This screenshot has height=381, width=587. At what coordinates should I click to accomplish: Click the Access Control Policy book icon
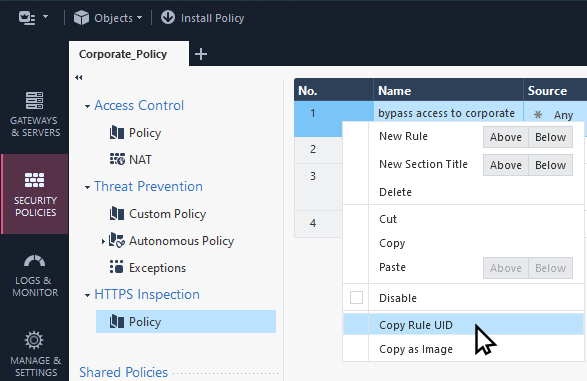tap(117, 132)
